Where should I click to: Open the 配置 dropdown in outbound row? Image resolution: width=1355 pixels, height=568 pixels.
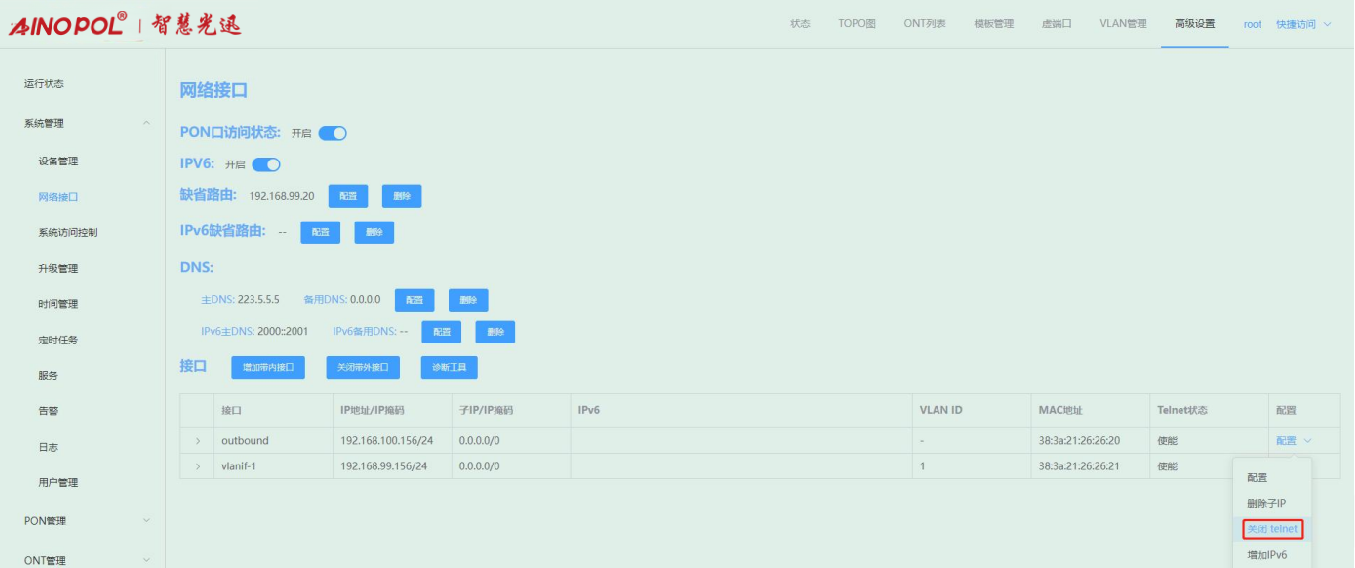click(1292, 441)
